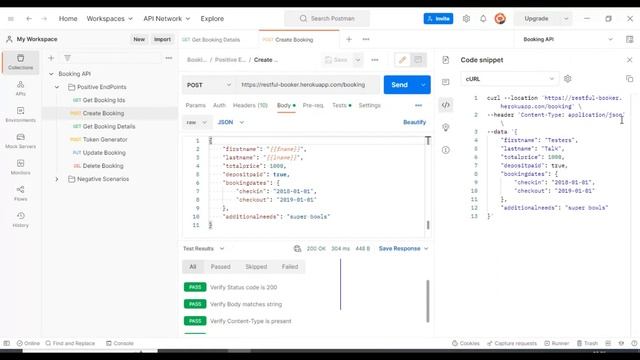640x360 pixels.
Task: Switch to edit mode pencil icon
Action: click(x=402, y=60)
